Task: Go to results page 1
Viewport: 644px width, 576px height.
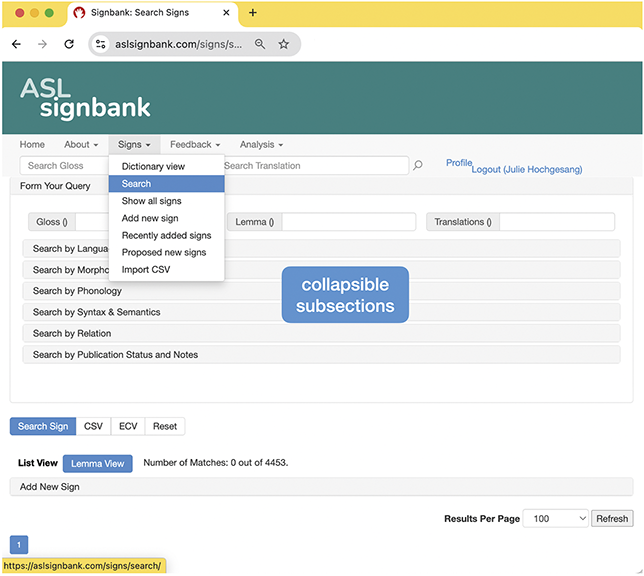Action: (x=19, y=545)
